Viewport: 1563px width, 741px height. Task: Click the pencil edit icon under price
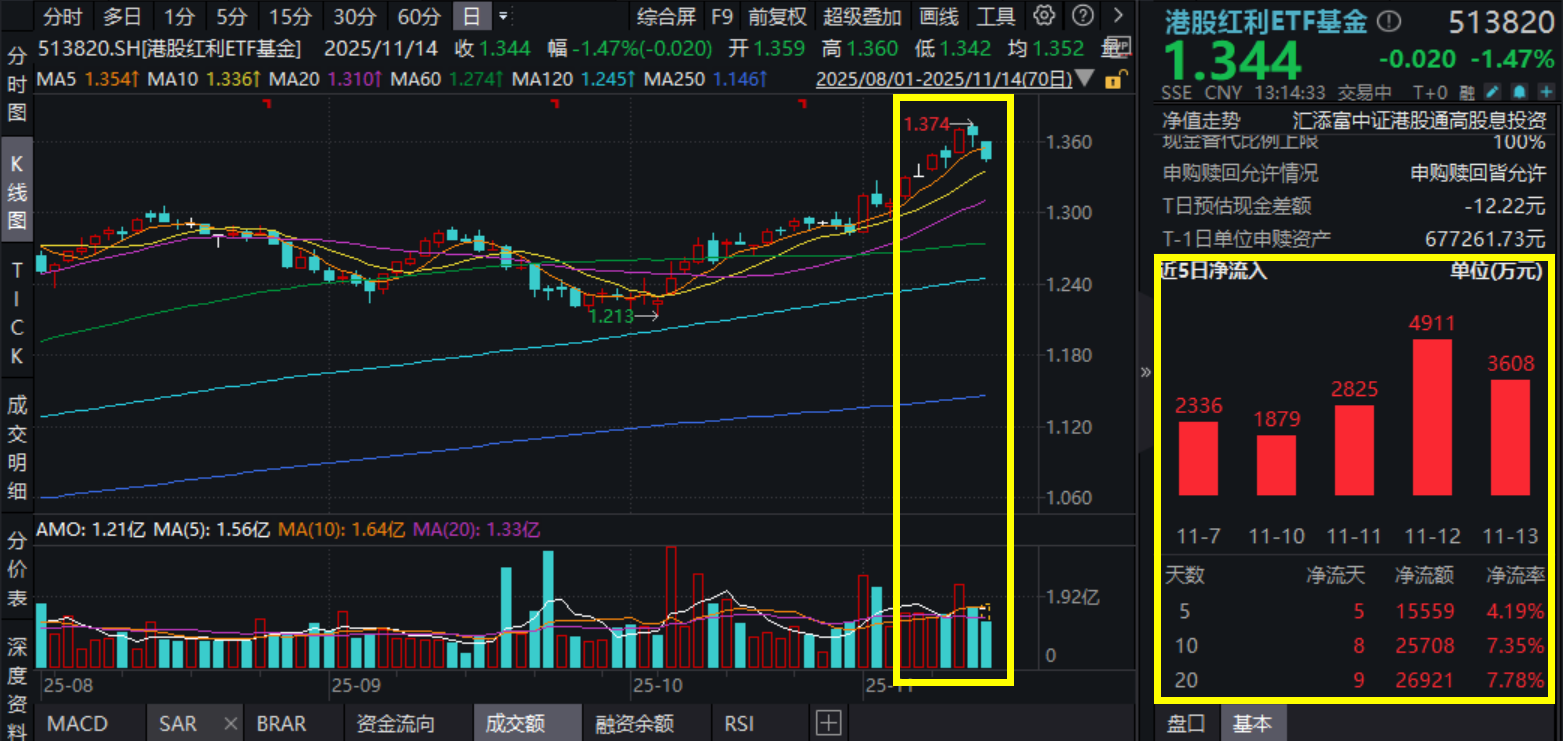click(x=1495, y=93)
